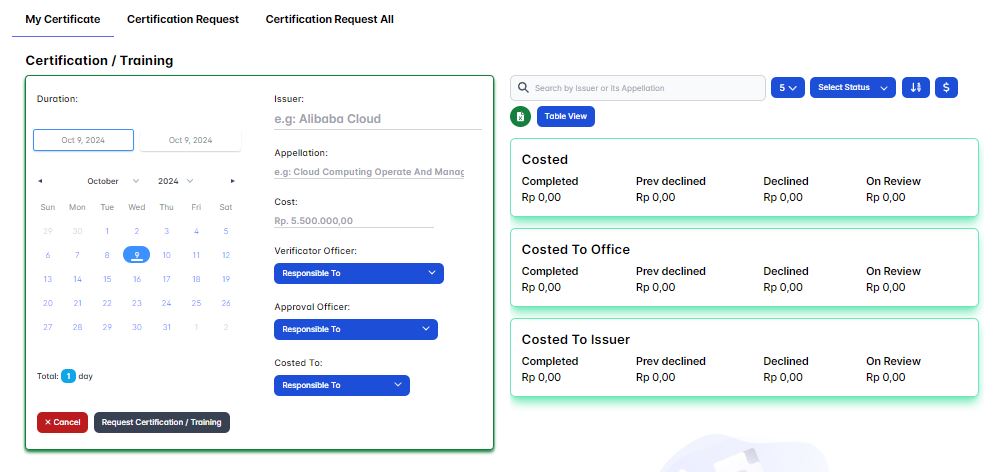Open the Costed To dropdown
Screen dimensions: 1003x472
click(341, 385)
